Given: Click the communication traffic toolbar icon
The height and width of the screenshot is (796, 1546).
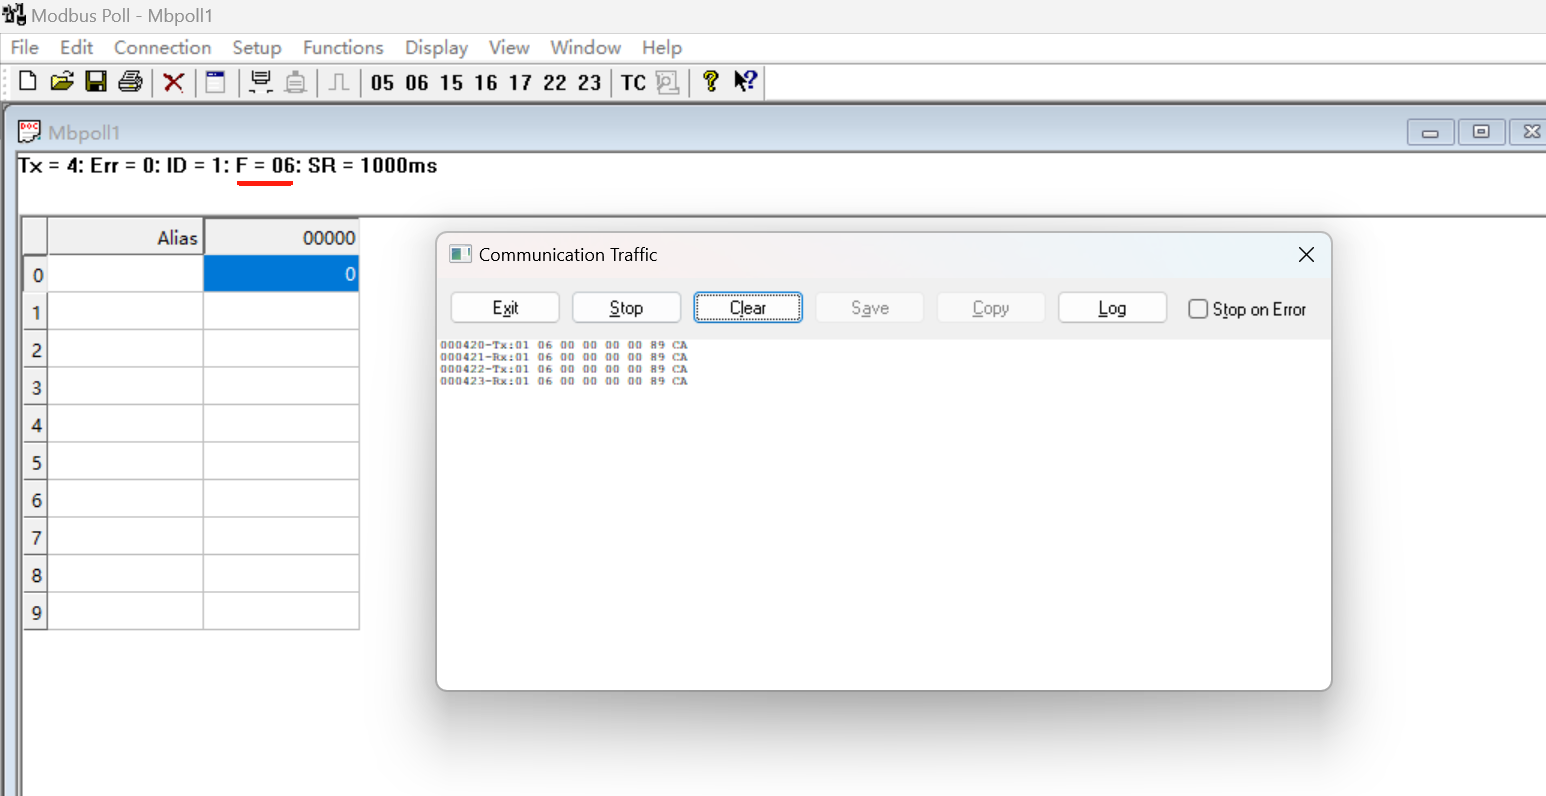Looking at the screenshot, I should pyautogui.click(x=667, y=82).
